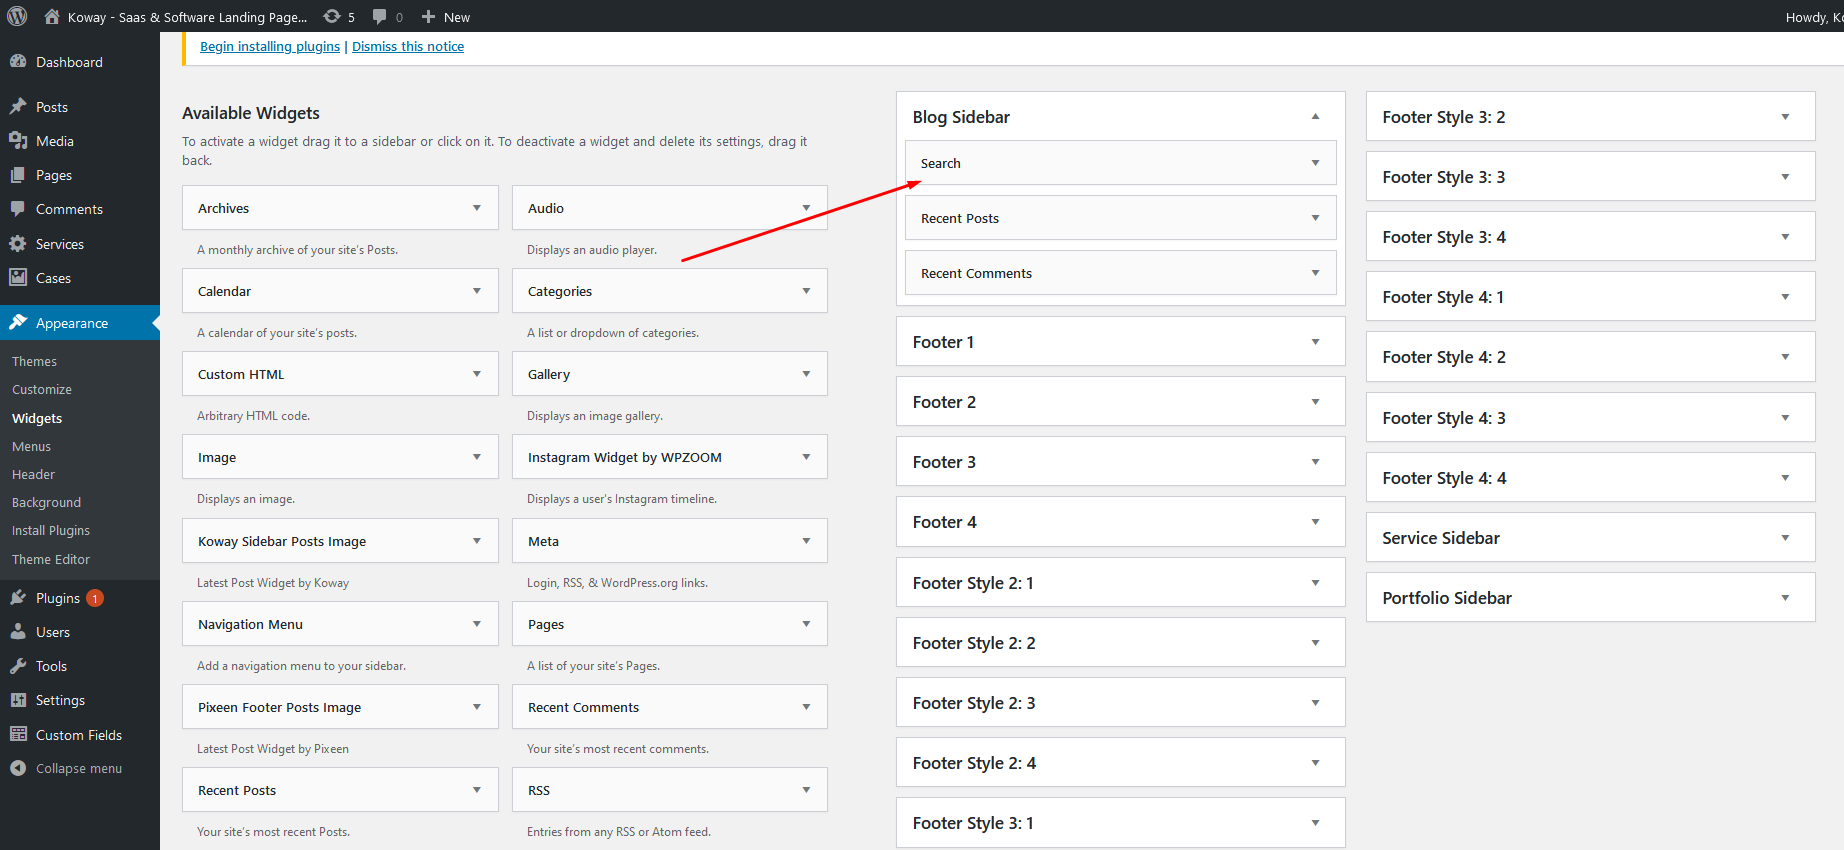Click the Plugins plug icon

18,597
